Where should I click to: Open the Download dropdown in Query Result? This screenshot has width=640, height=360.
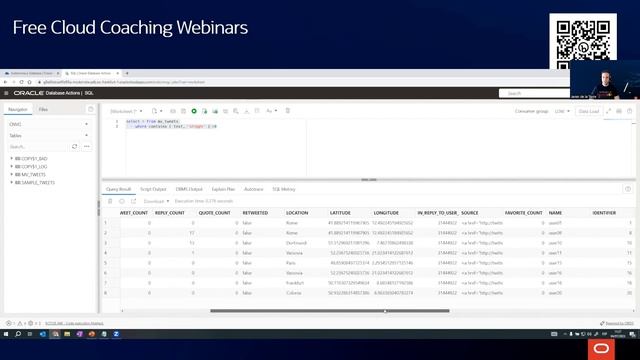156,201
